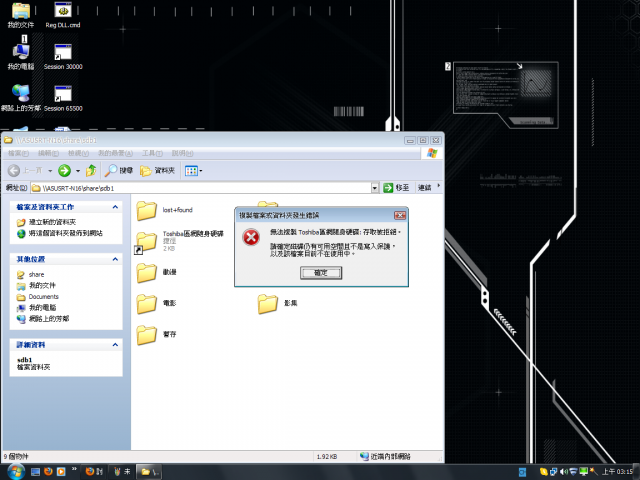640x480 pixels.
Task: Switch to the Firefox taskbar button
Action: (x=94, y=472)
